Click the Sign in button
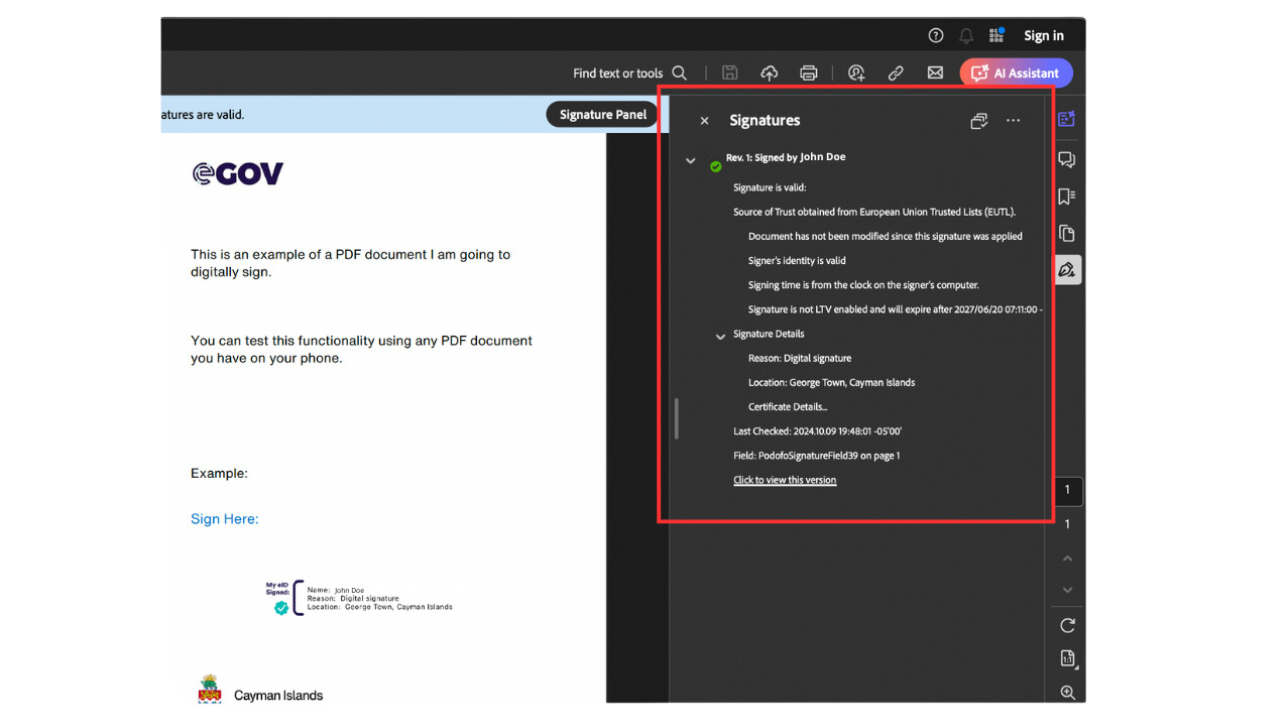This screenshot has height=720, width=1280. [1044, 36]
